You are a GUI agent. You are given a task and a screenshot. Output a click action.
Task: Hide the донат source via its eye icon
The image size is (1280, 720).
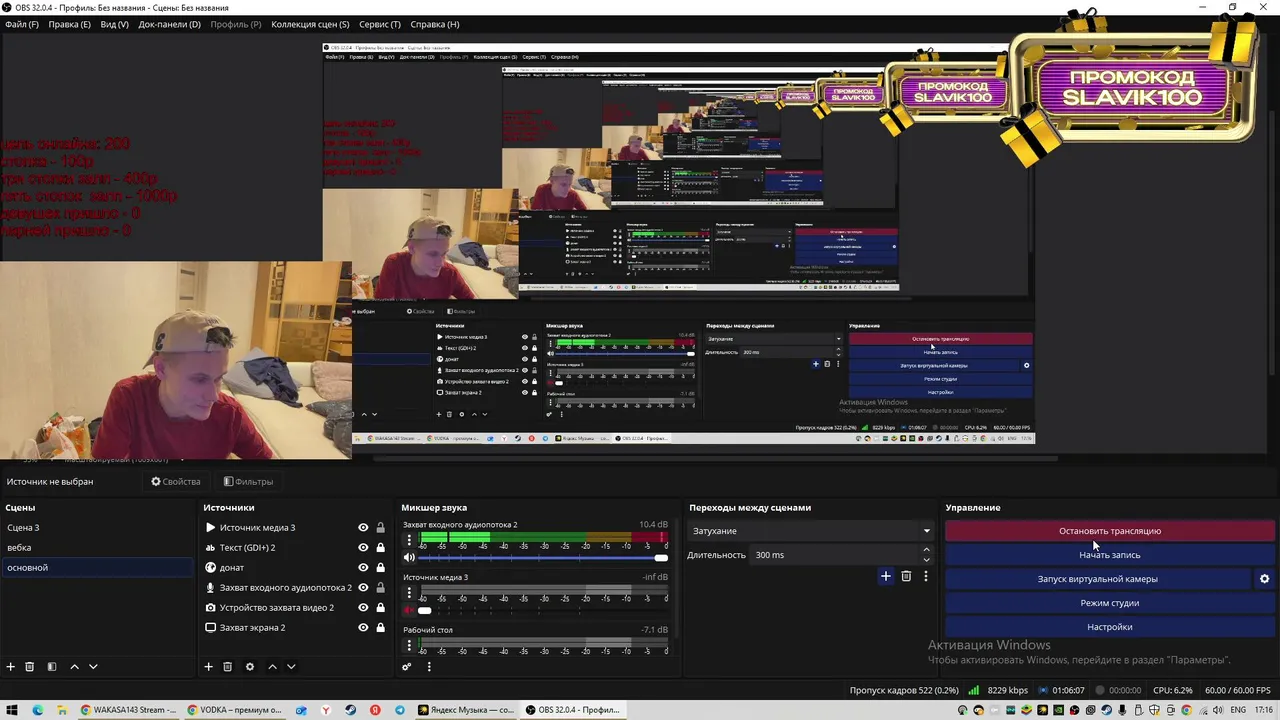tap(363, 568)
